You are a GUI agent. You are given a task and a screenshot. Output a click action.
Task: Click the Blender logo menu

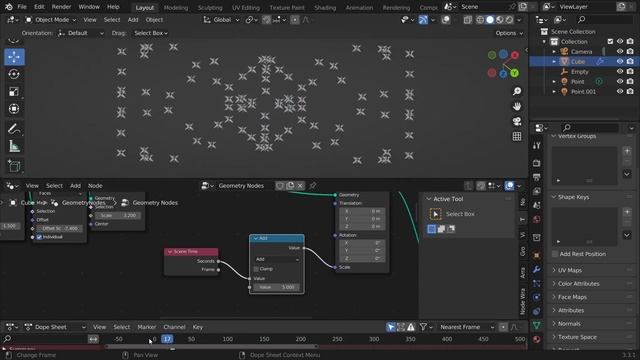coord(9,7)
